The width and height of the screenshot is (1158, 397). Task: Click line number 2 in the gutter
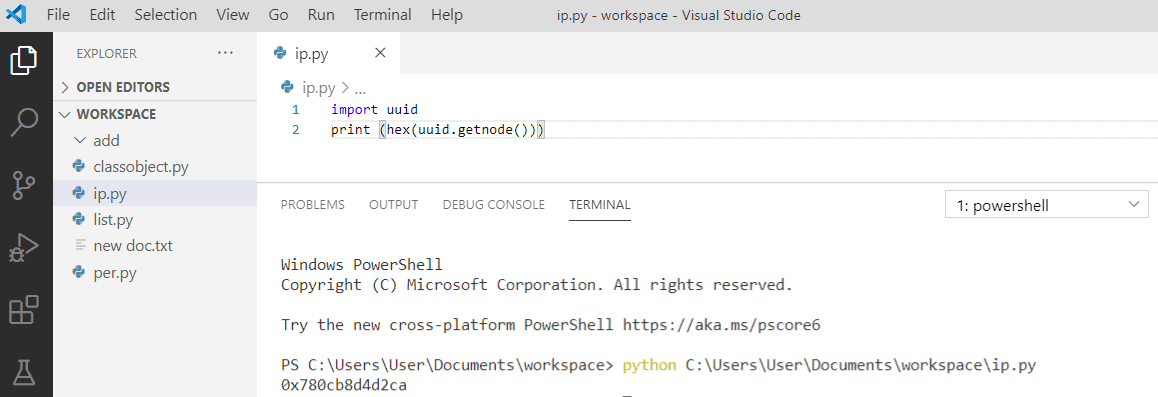(295, 131)
